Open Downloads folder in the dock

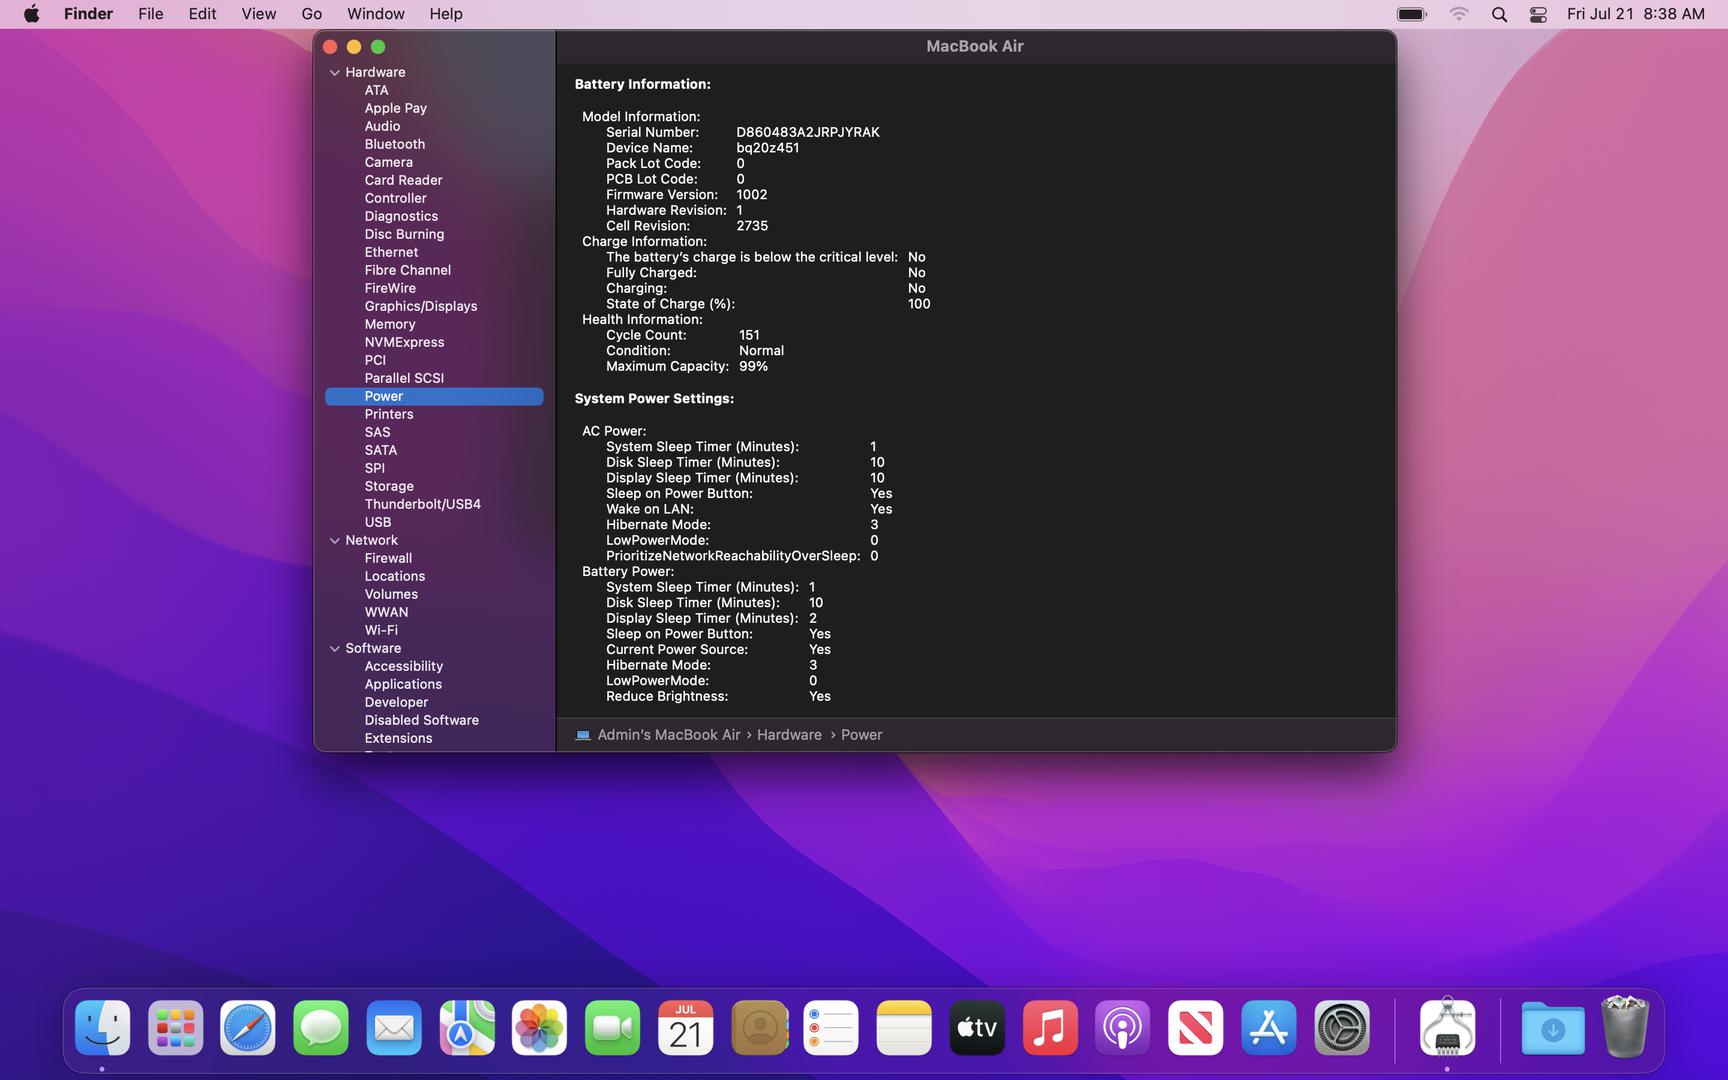pos(1553,1028)
